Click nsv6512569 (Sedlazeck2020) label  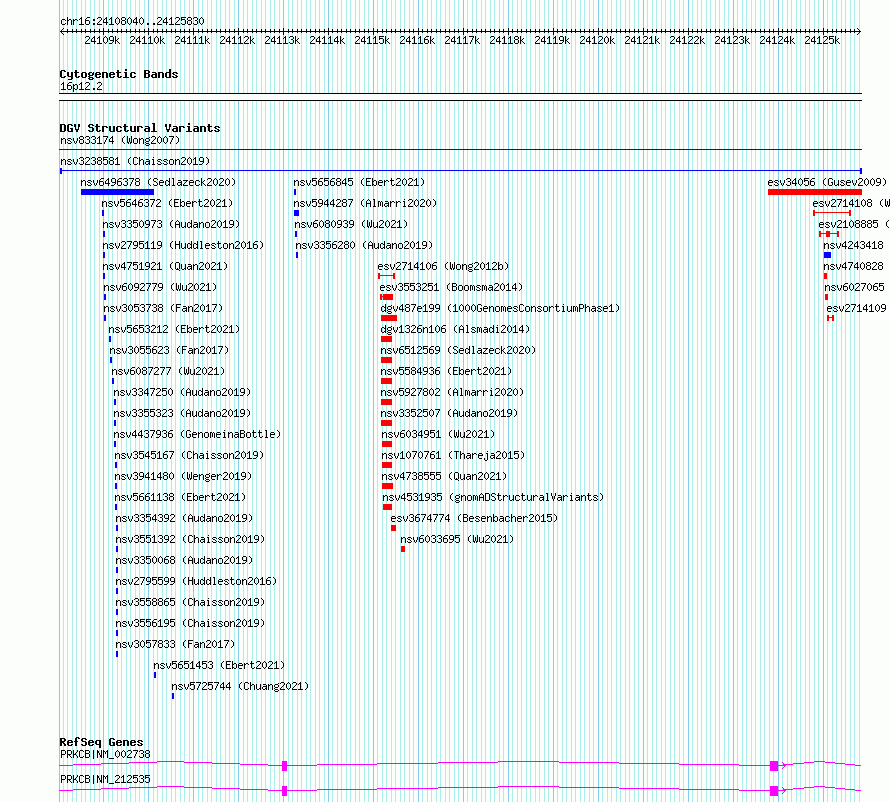(458, 350)
